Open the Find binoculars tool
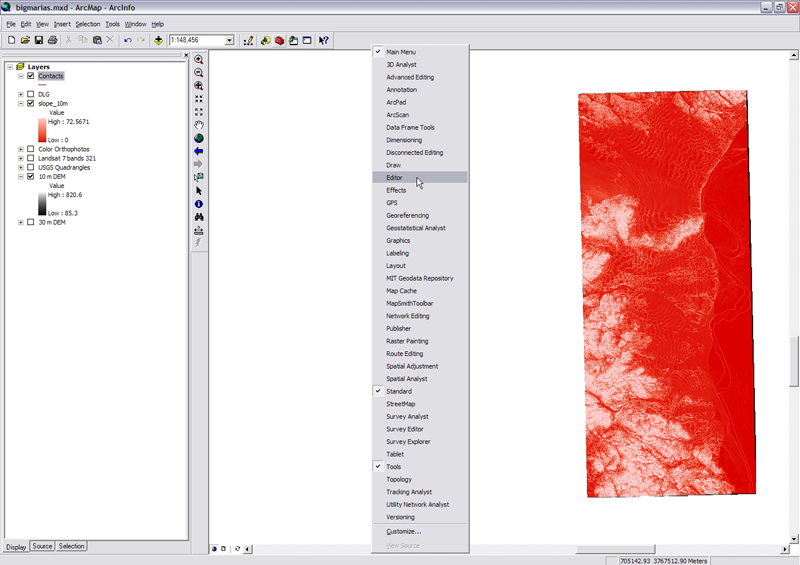 click(199, 217)
